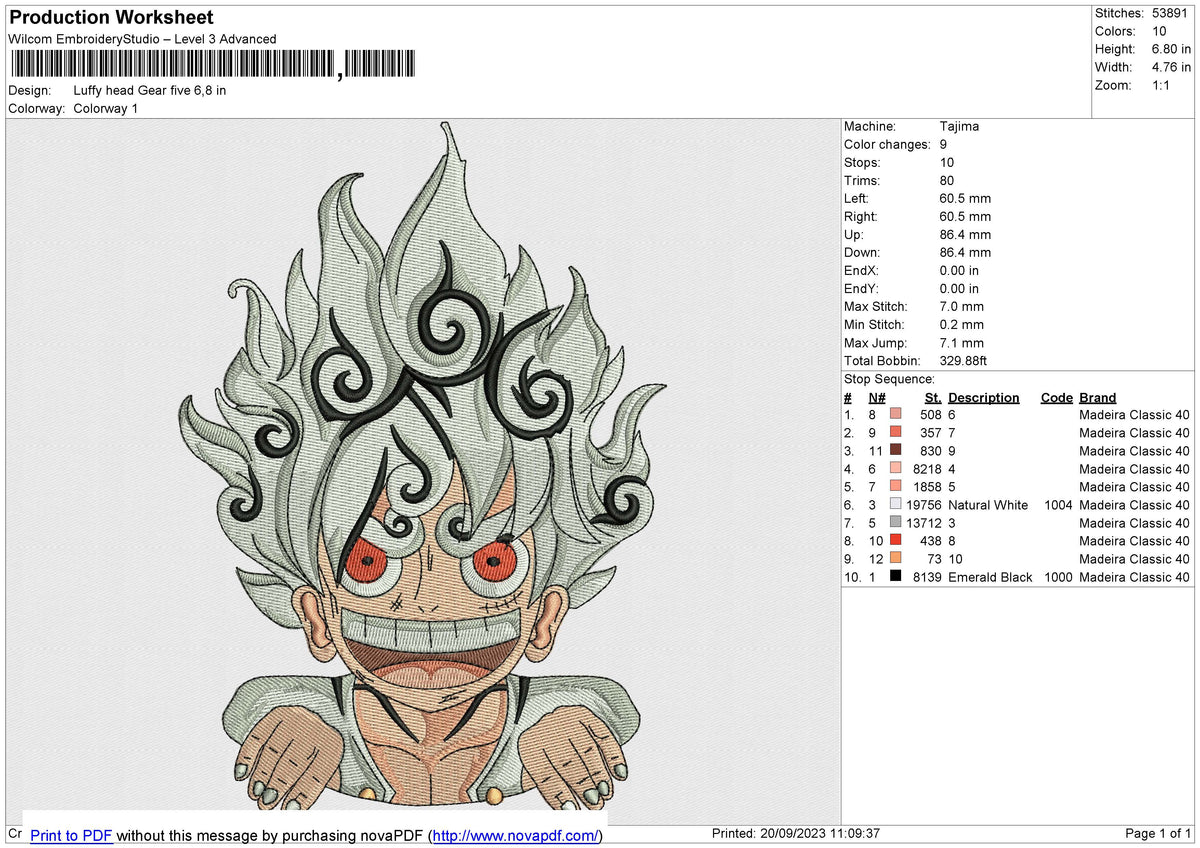Select the Height value 6.80 in
The height and width of the screenshot is (848, 1200).
(1171, 49)
